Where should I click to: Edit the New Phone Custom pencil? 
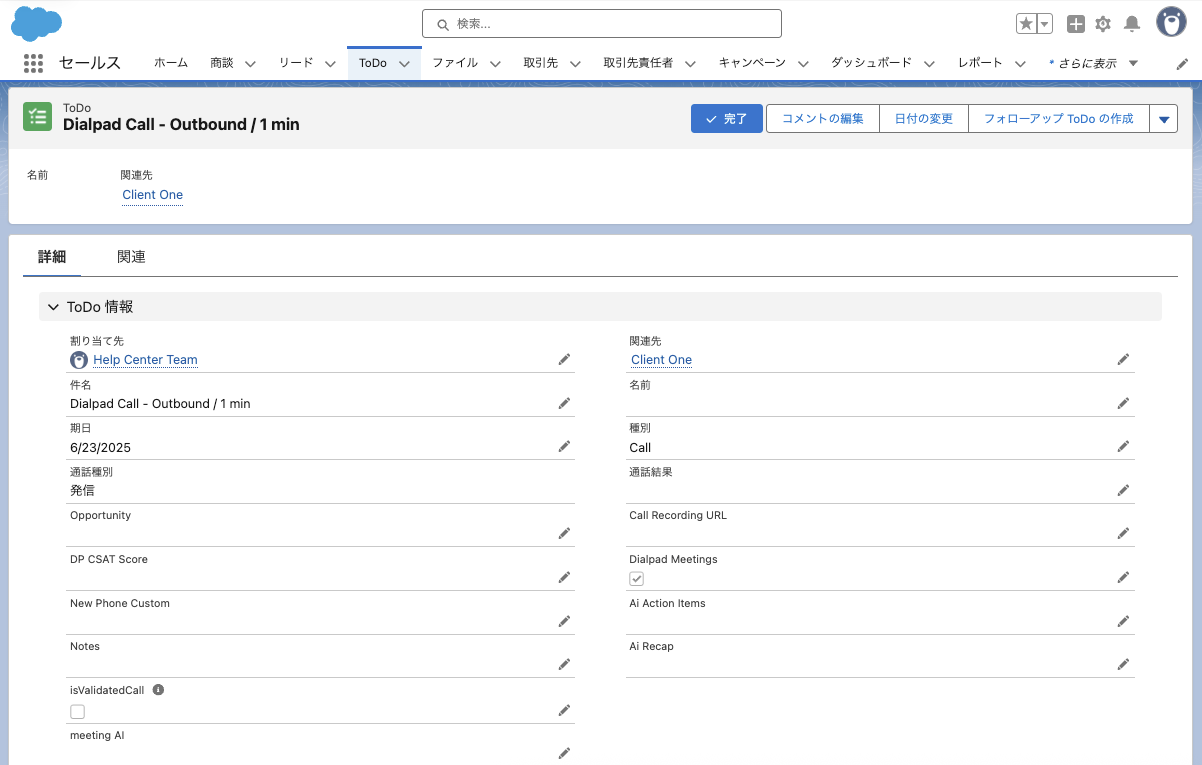[x=564, y=621]
